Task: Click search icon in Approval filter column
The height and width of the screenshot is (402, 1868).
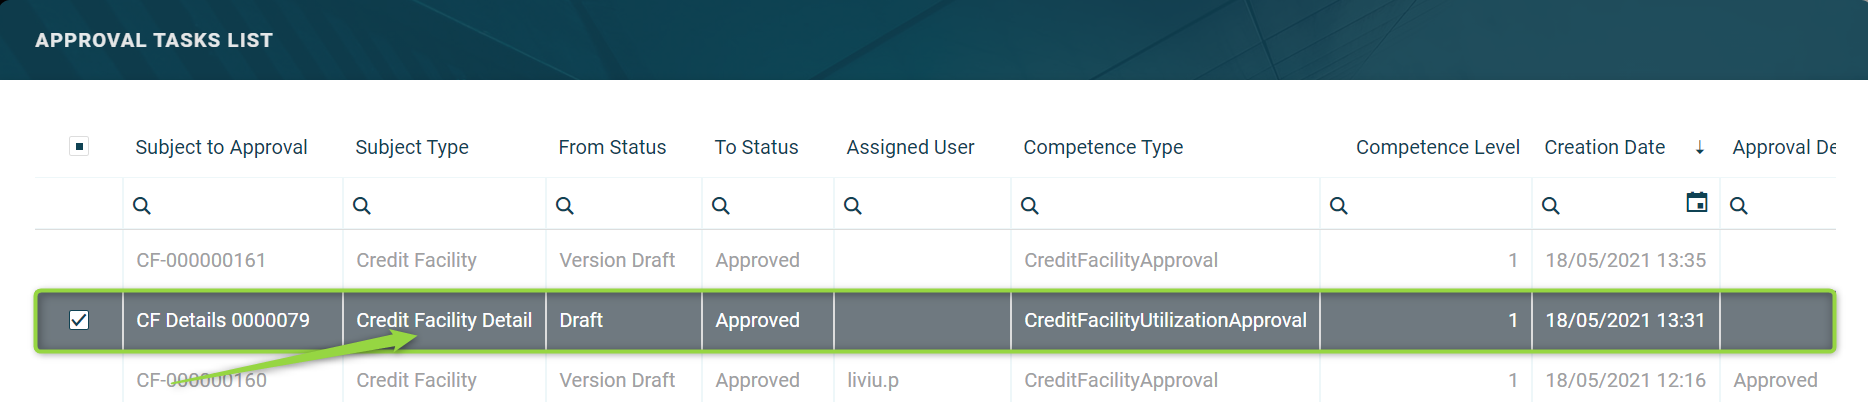Action: 1739,206
